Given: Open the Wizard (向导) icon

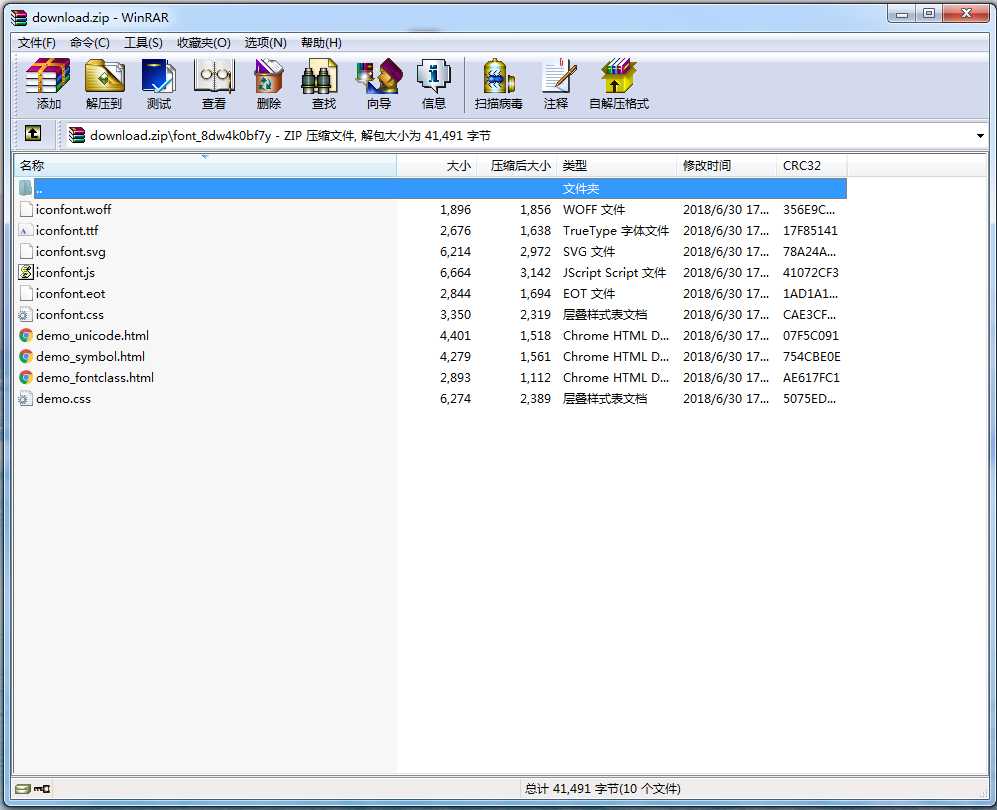Looking at the screenshot, I should pos(378,83).
